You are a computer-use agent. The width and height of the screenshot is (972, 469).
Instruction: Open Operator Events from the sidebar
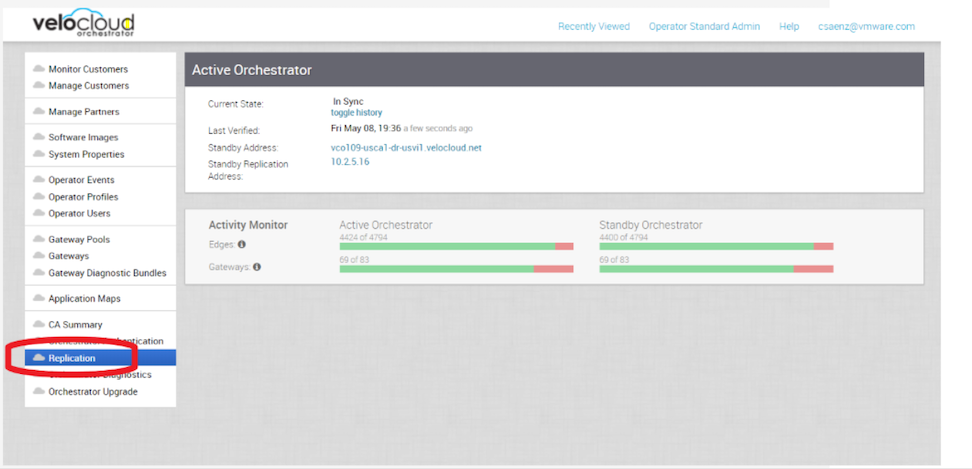click(x=81, y=180)
